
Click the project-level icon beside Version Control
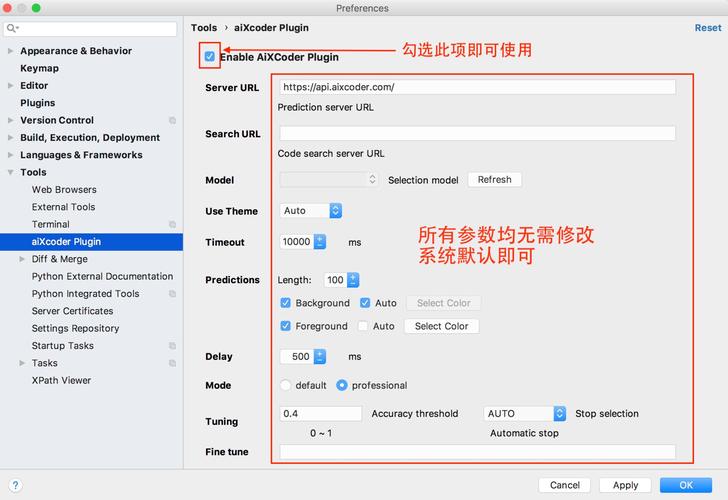(172, 120)
